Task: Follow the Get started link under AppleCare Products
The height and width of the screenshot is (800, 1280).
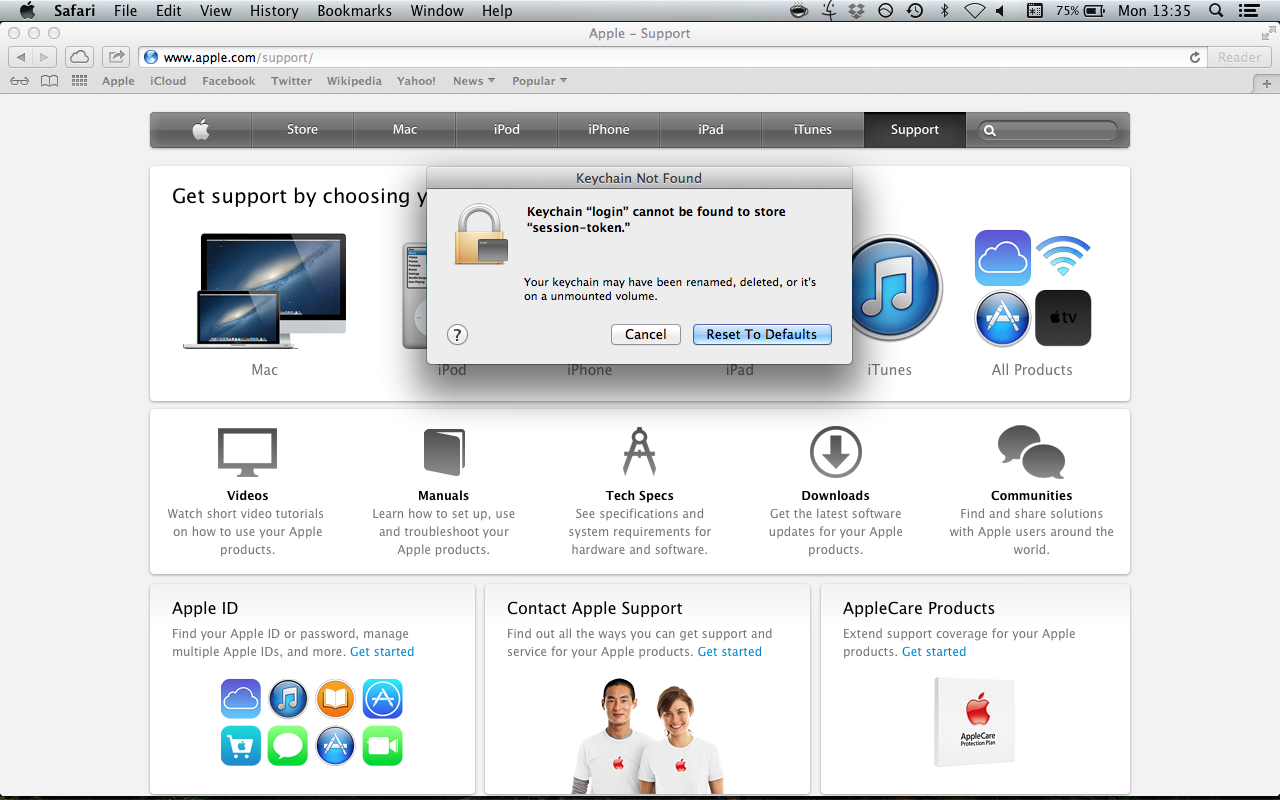Action: click(934, 651)
